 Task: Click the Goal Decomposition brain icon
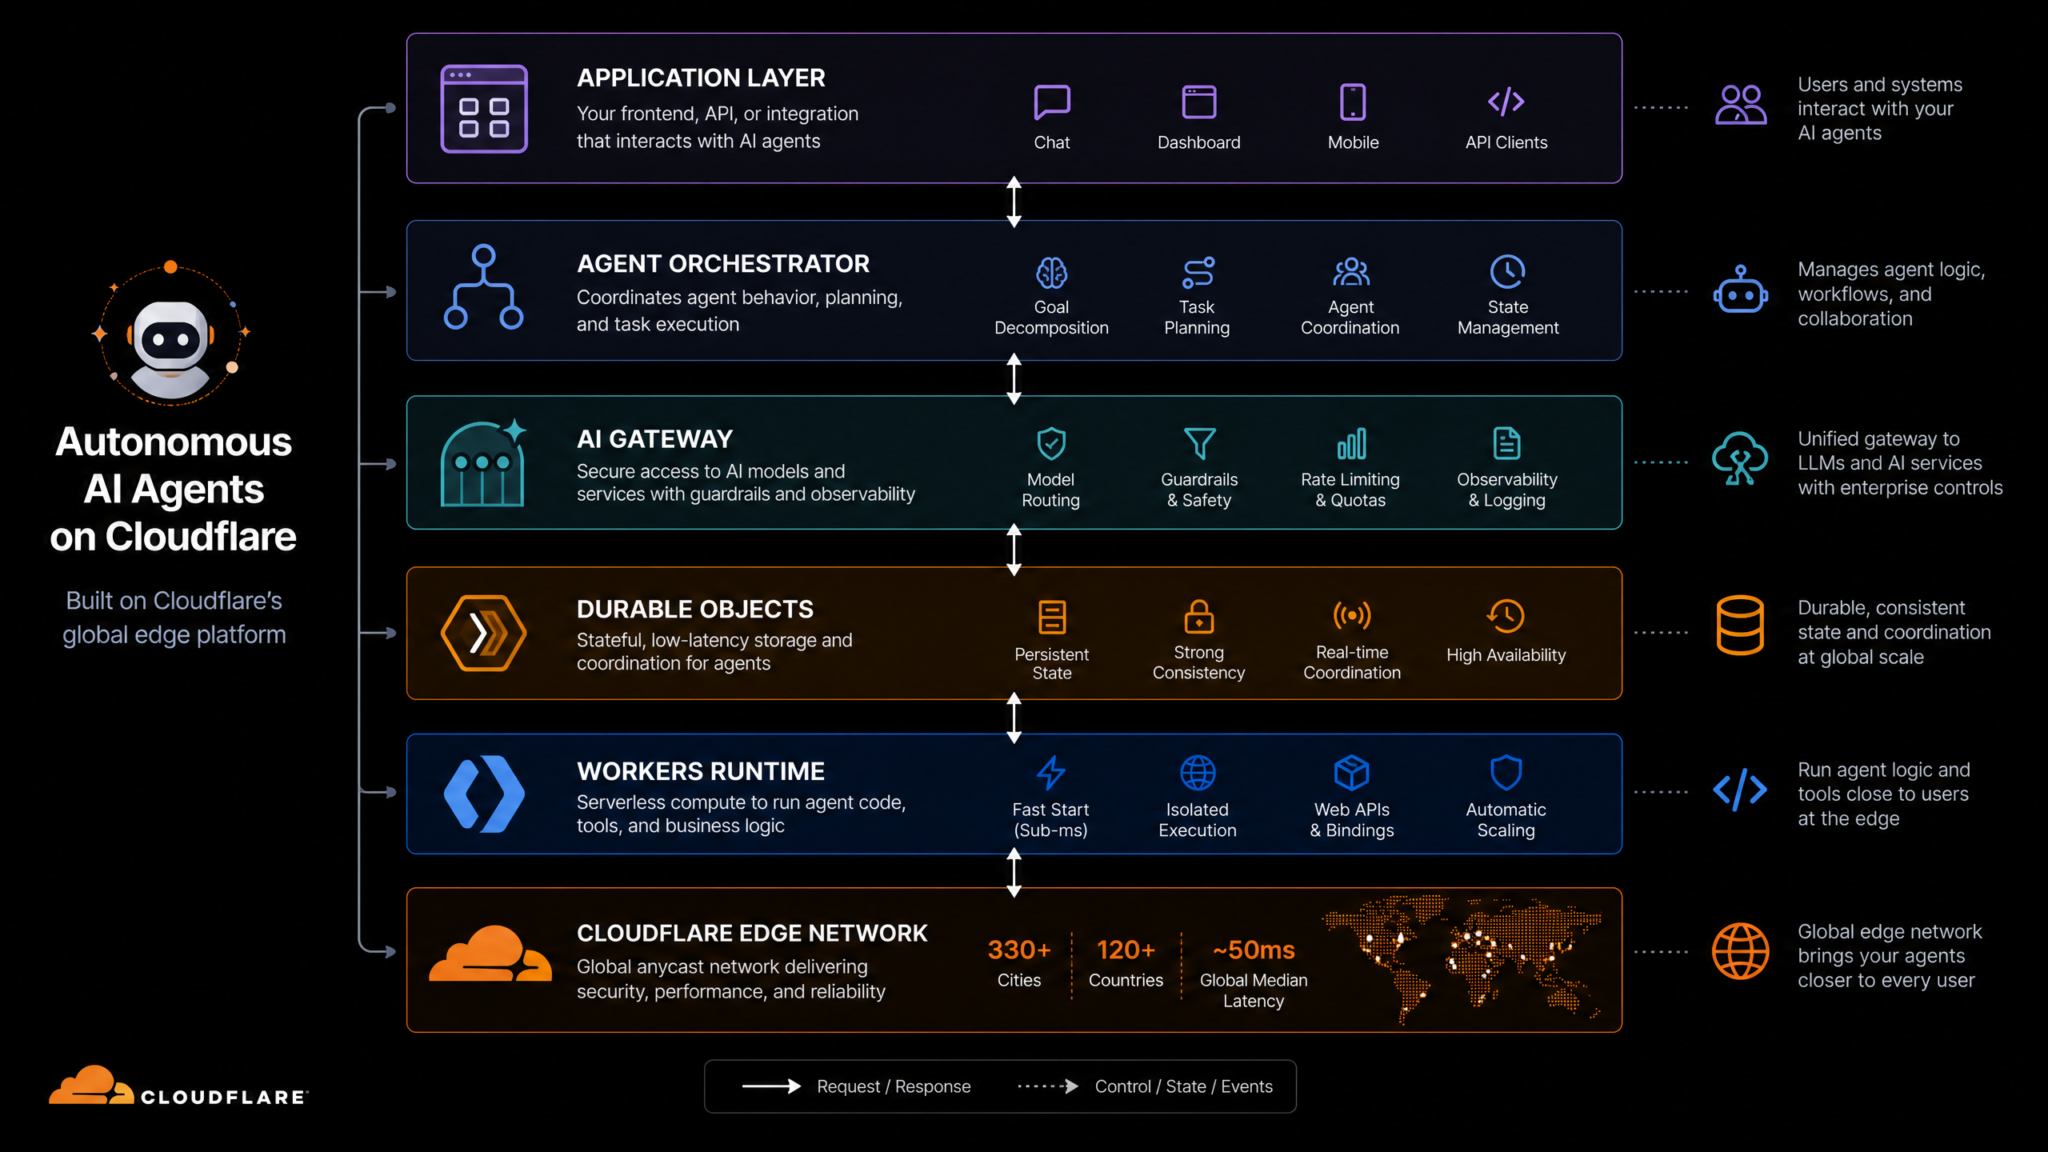coord(1051,272)
